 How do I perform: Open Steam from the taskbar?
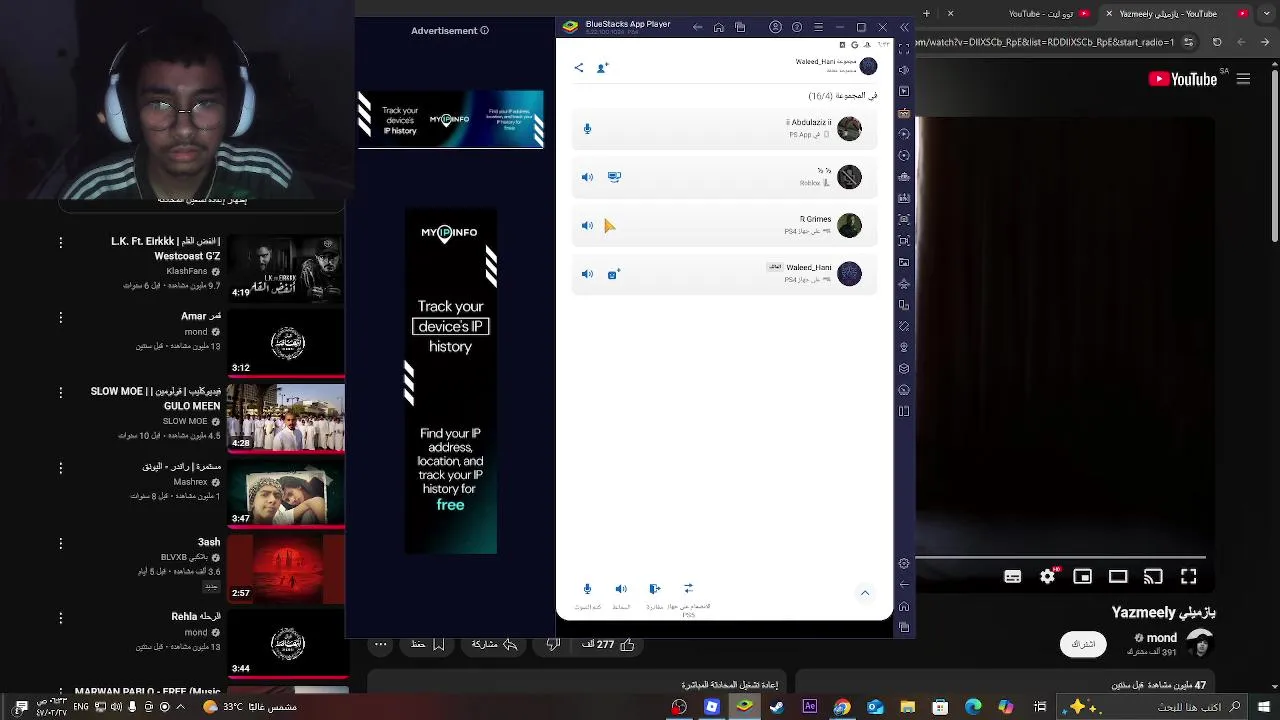pos(777,706)
